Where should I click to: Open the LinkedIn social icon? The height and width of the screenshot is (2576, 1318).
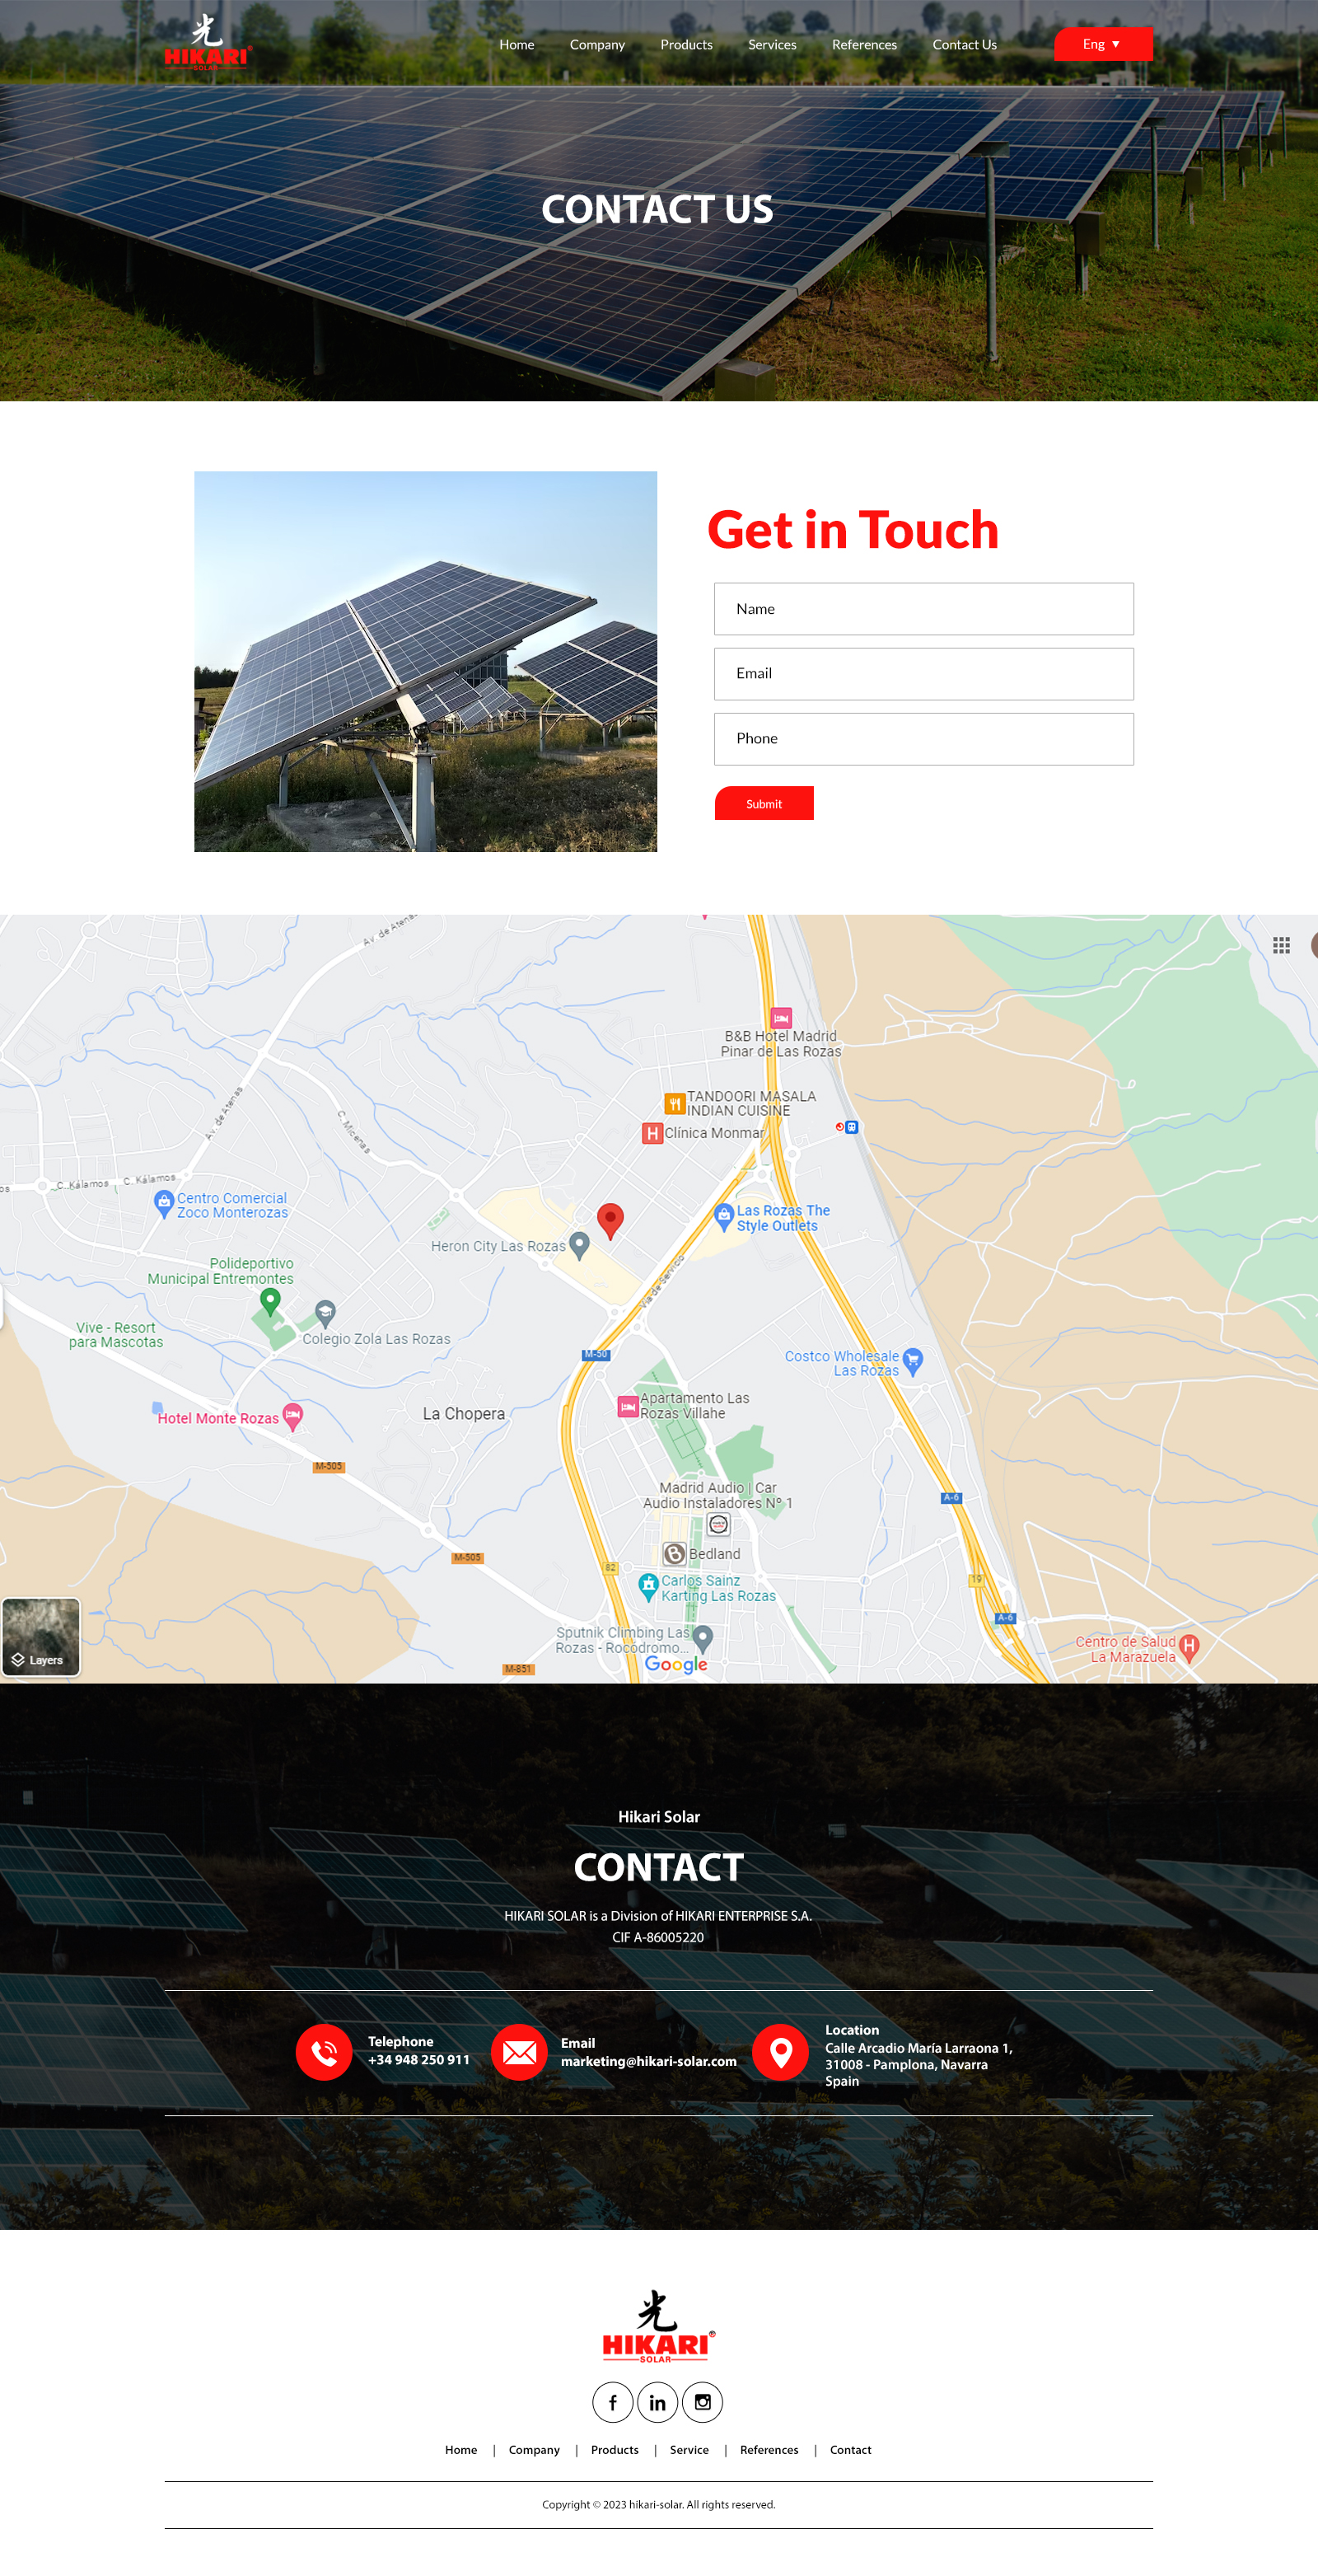[657, 2402]
